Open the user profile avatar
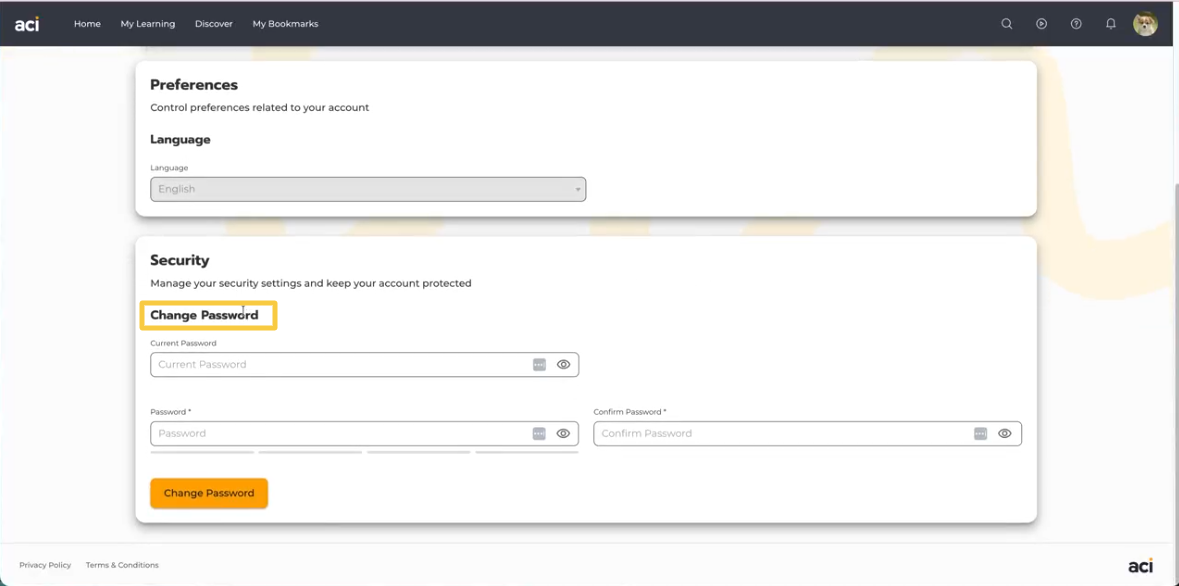1179x586 pixels. [x=1145, y=24]
